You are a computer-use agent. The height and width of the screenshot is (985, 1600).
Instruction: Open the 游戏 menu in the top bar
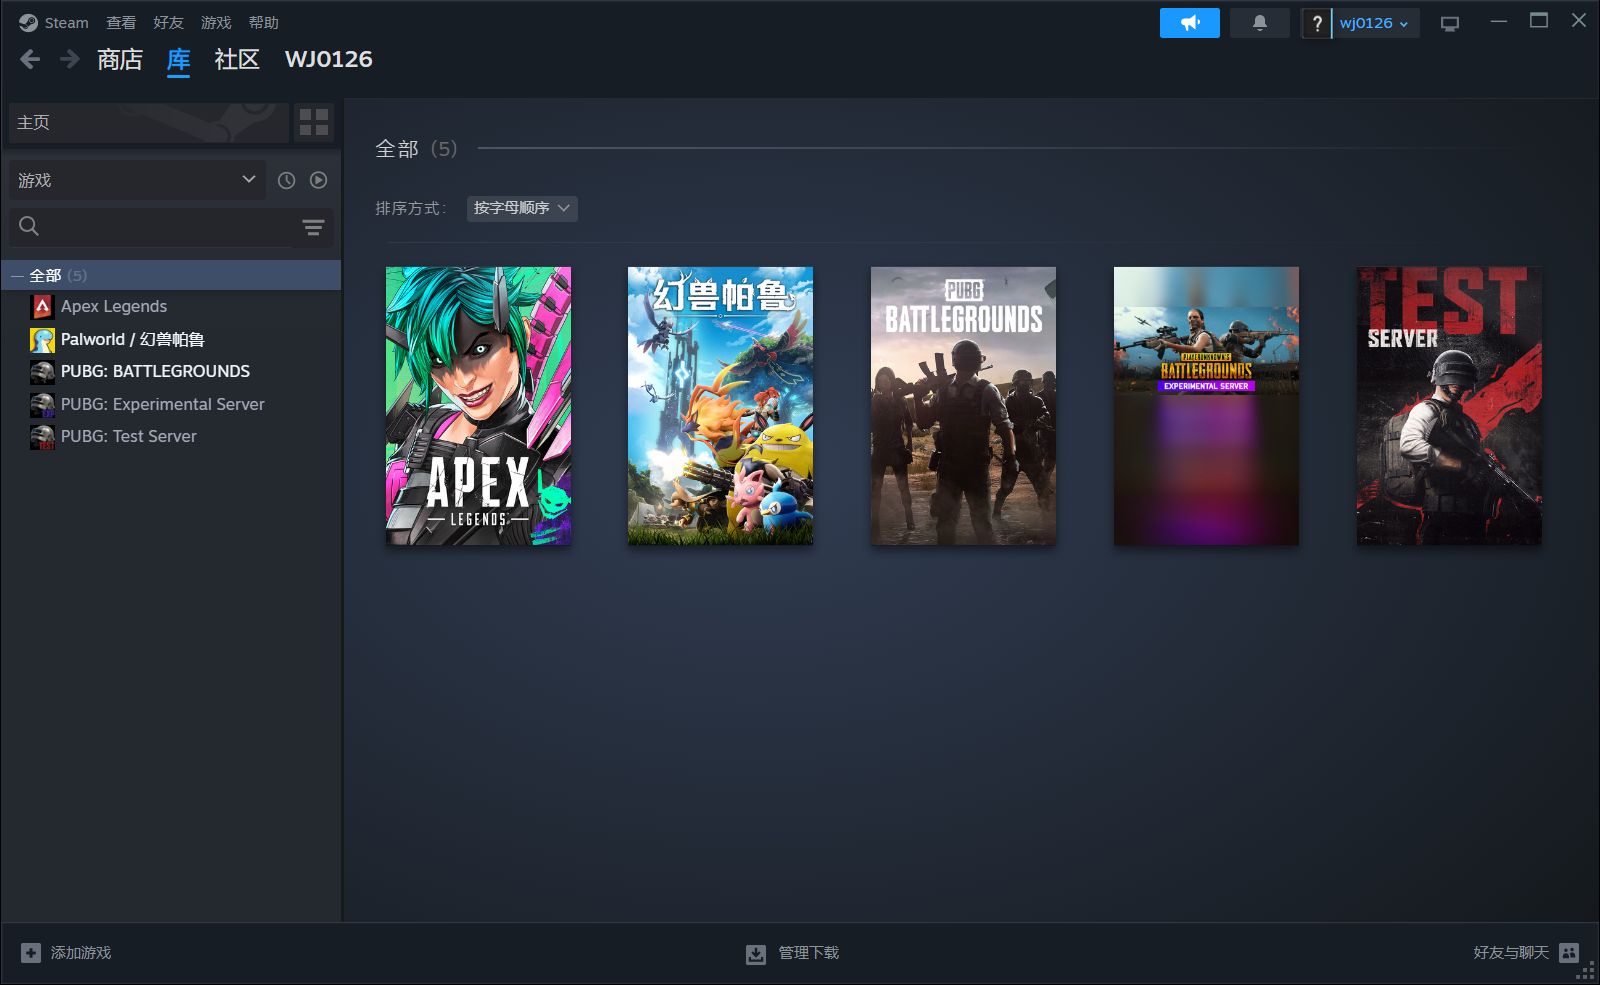point(216,22)
